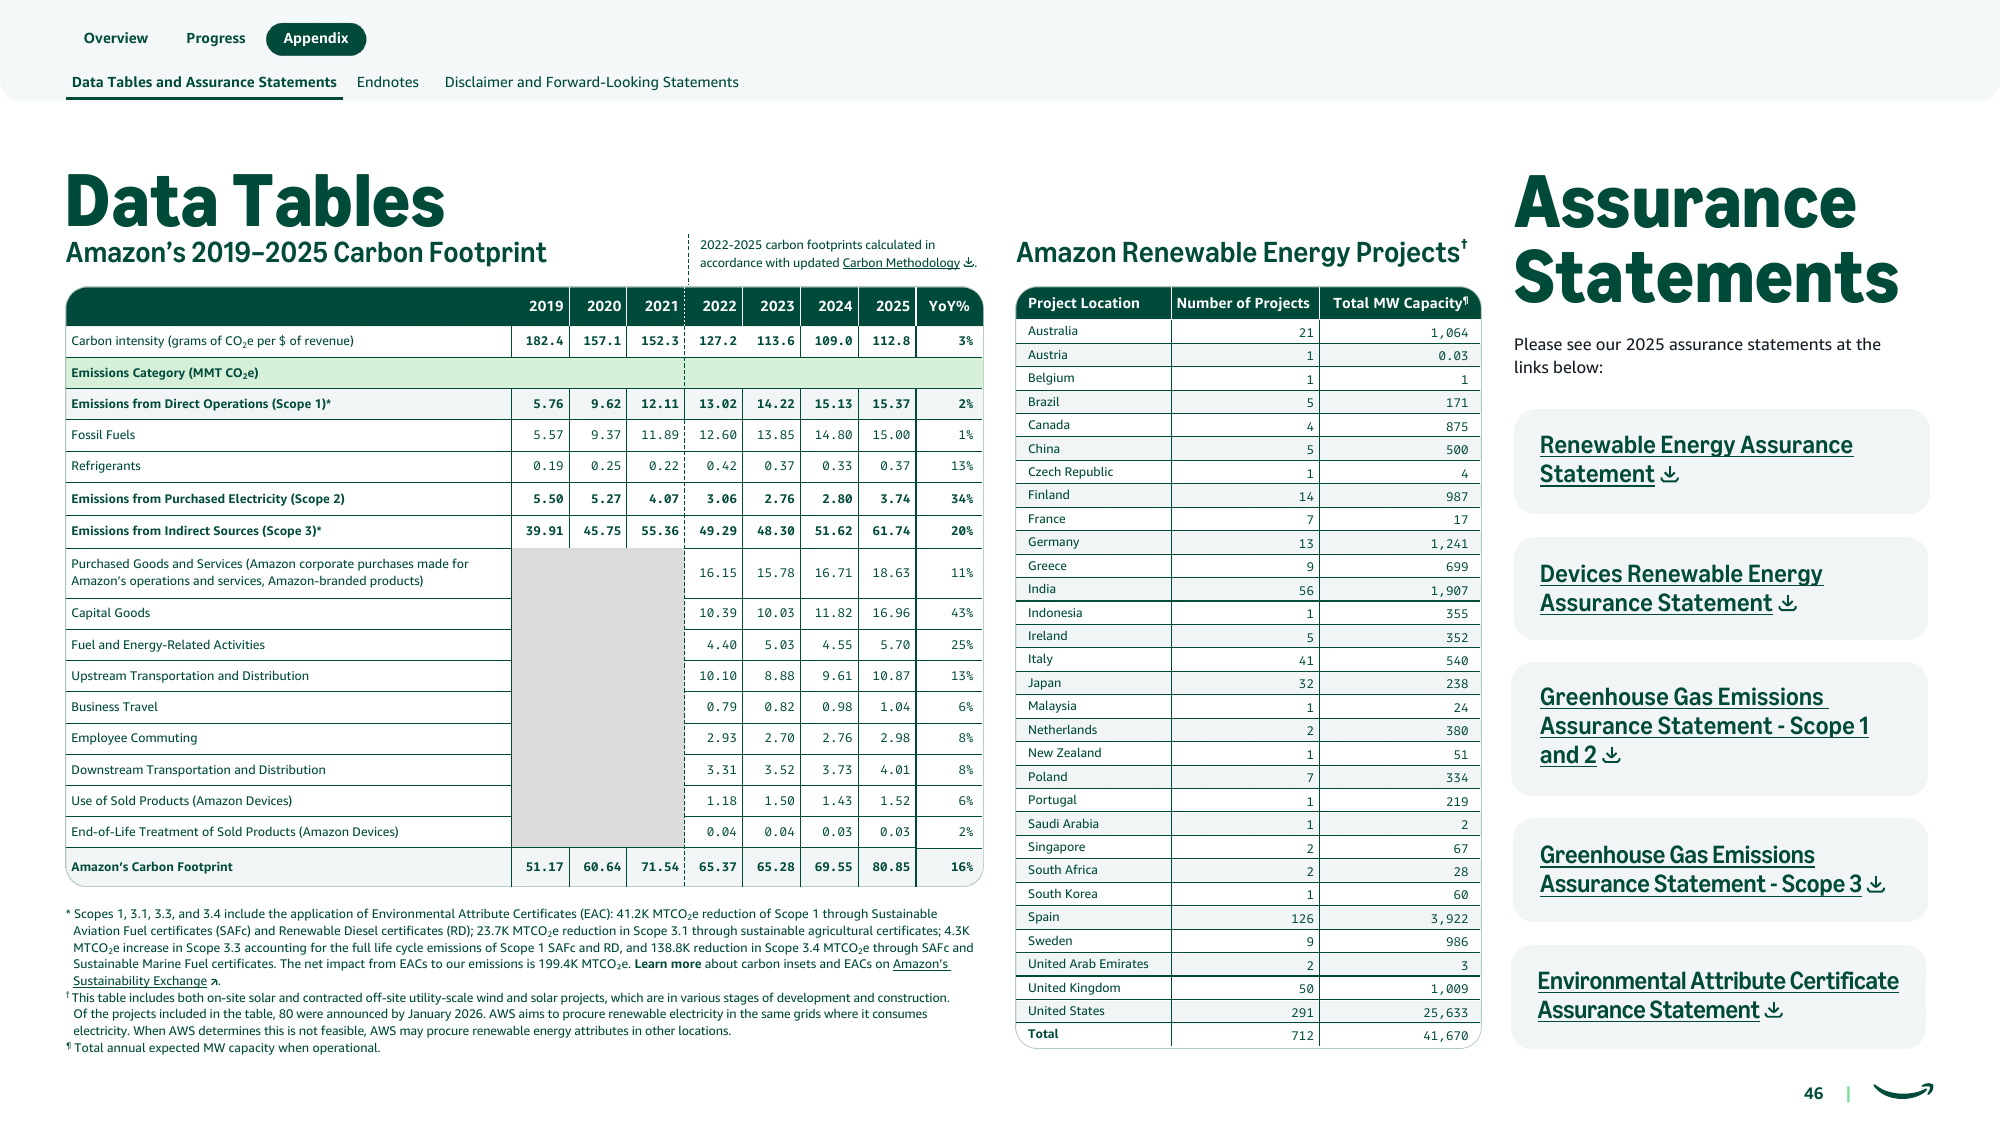Click the Amazon smile logo
Screen dimensions: 2000x1125
pyautogui.click(x=1903, y=1091)
